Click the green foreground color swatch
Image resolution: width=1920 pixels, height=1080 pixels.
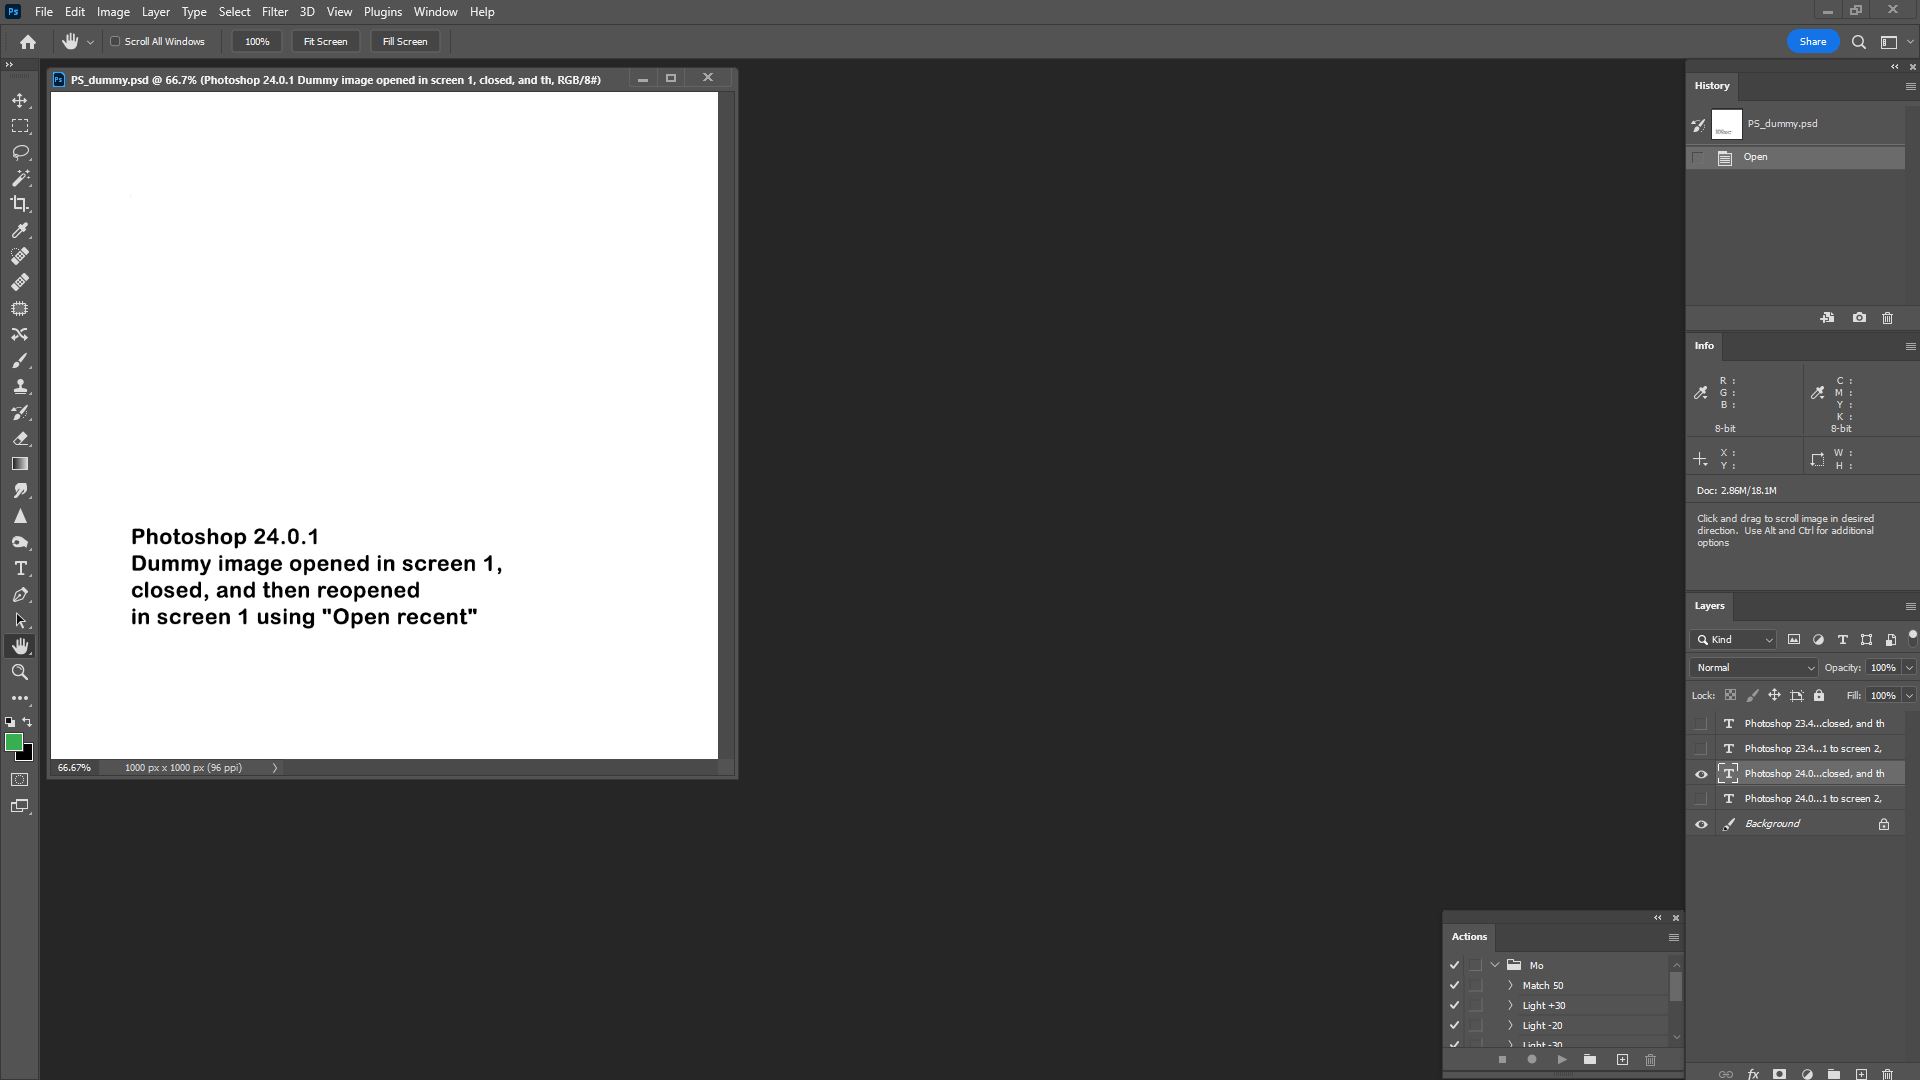13,742
